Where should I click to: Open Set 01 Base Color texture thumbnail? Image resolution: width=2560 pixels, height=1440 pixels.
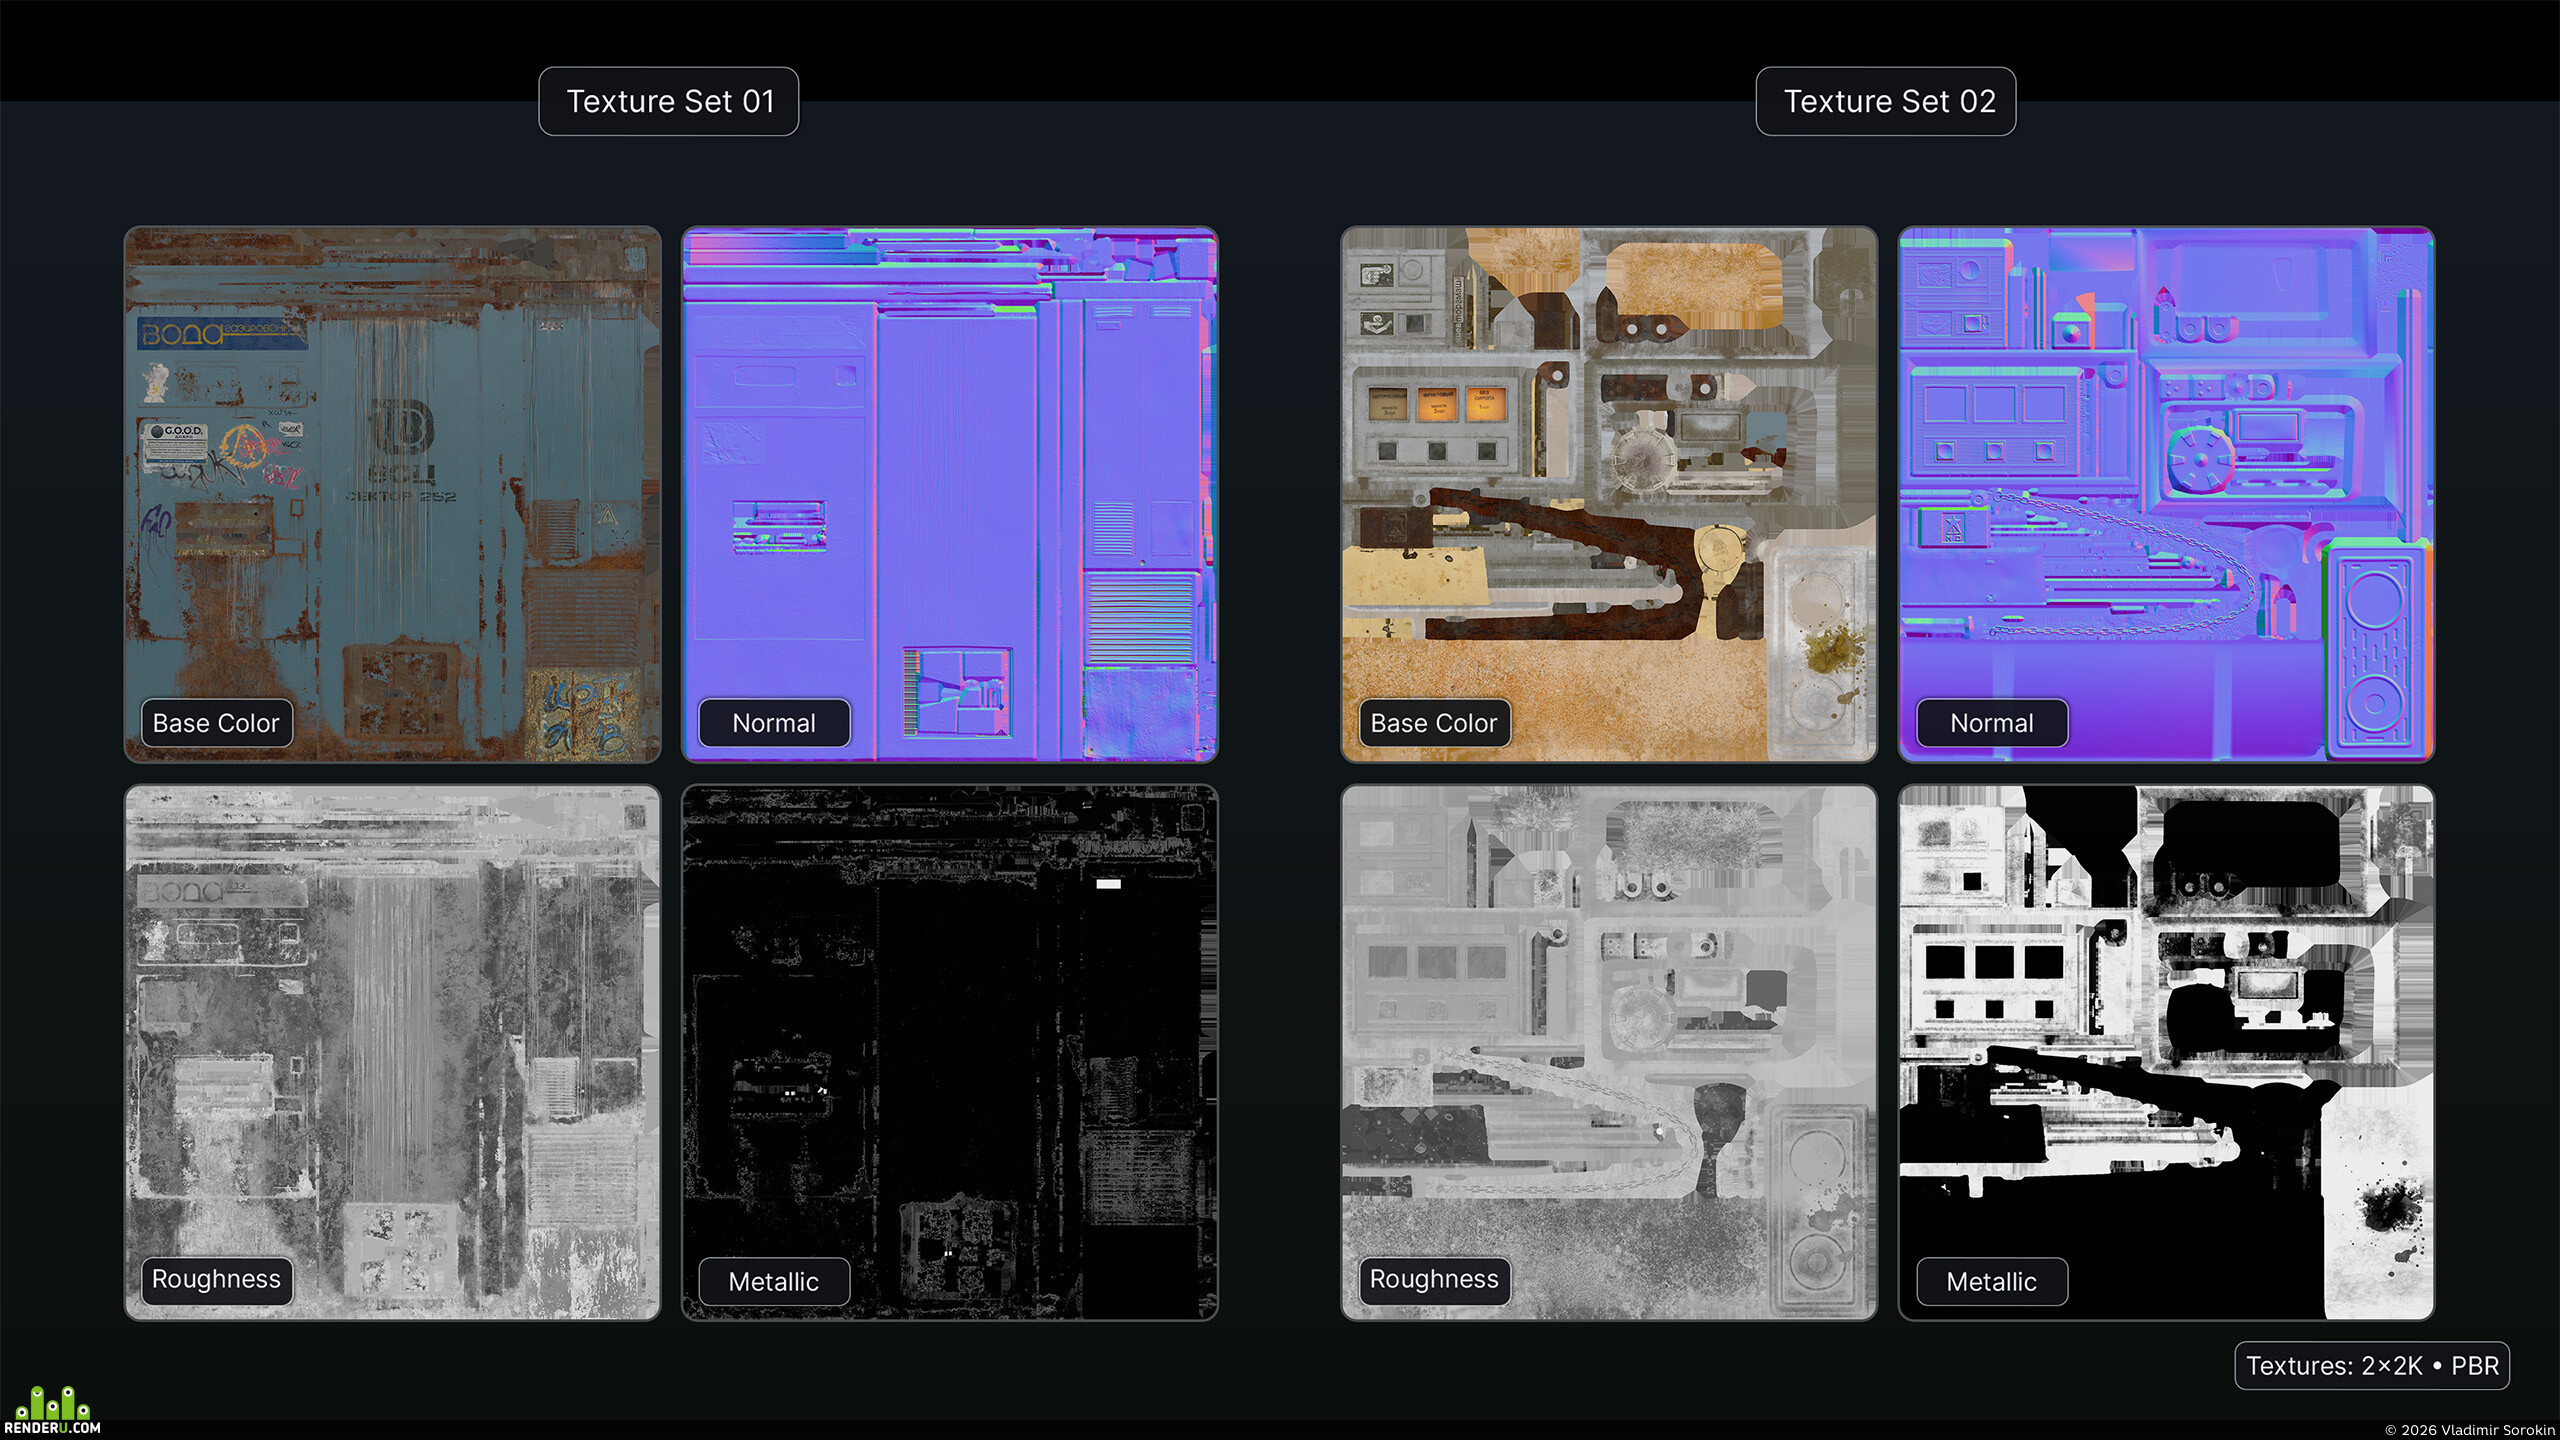pyautogui.click(x=392, y=494)
